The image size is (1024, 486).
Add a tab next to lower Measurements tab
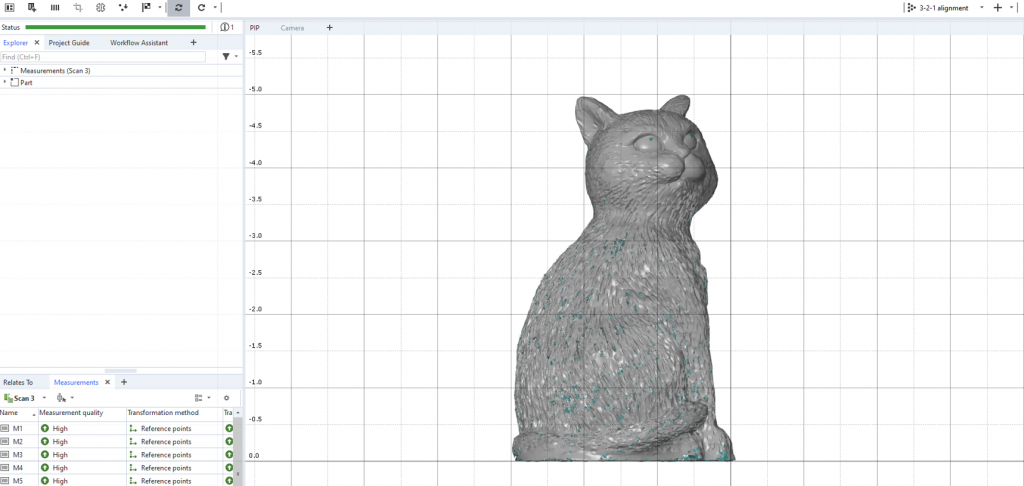[x=124, y=382]
